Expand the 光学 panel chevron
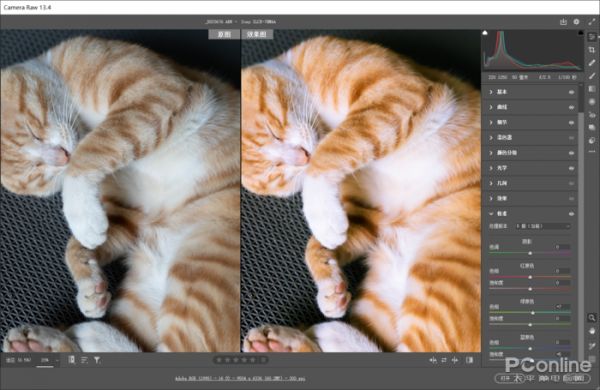This screenshot has height=390, width=600. [491, 168]
